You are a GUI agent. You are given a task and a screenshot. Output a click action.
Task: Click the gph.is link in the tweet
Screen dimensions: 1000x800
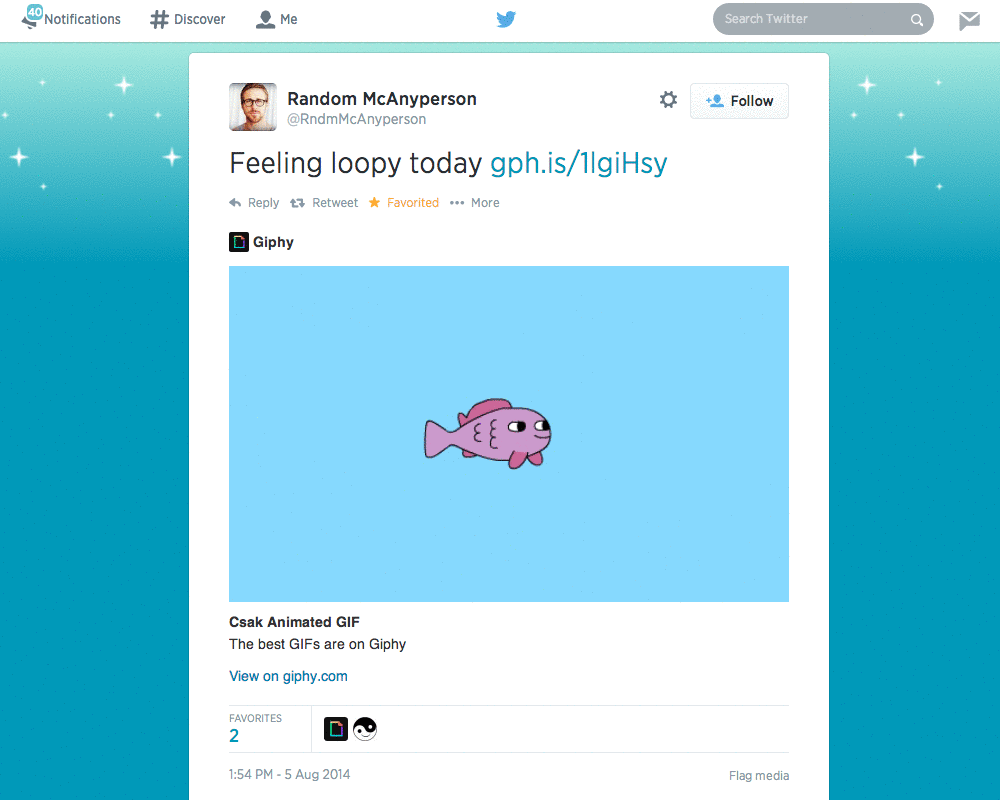click(x=578, y=162)
